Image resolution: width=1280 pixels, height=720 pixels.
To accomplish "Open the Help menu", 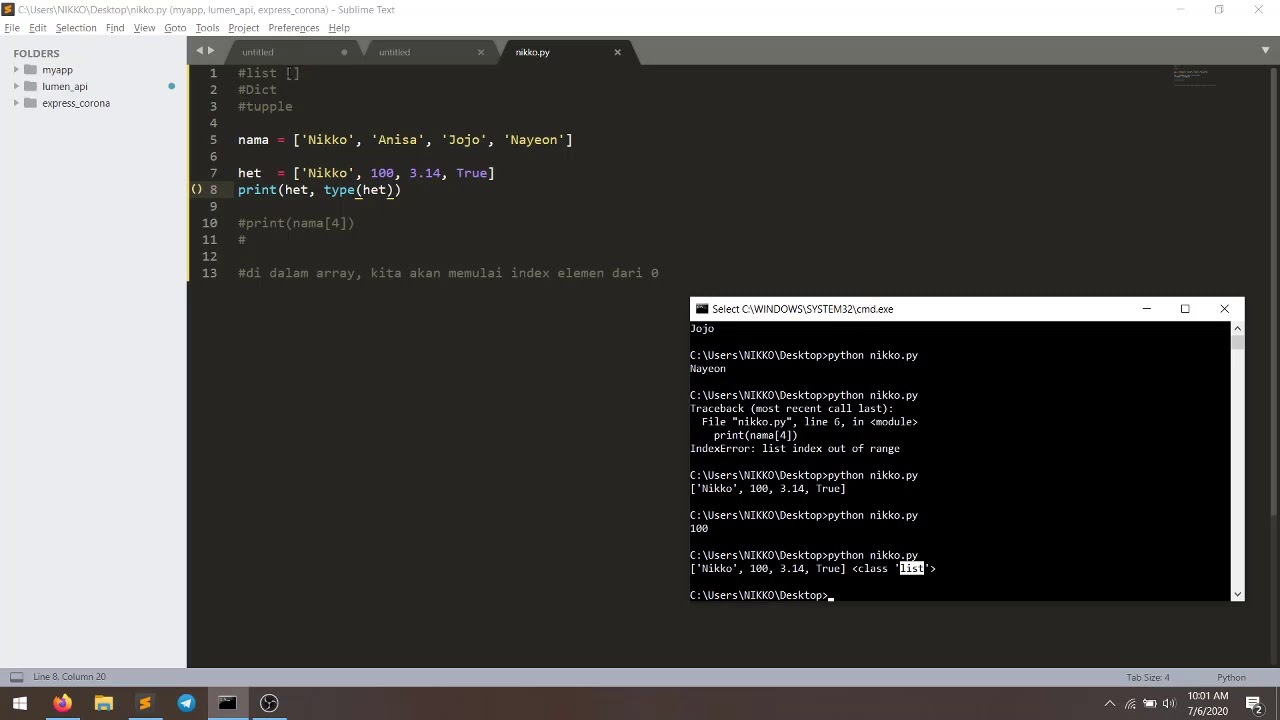I will [x=339, y=28].
